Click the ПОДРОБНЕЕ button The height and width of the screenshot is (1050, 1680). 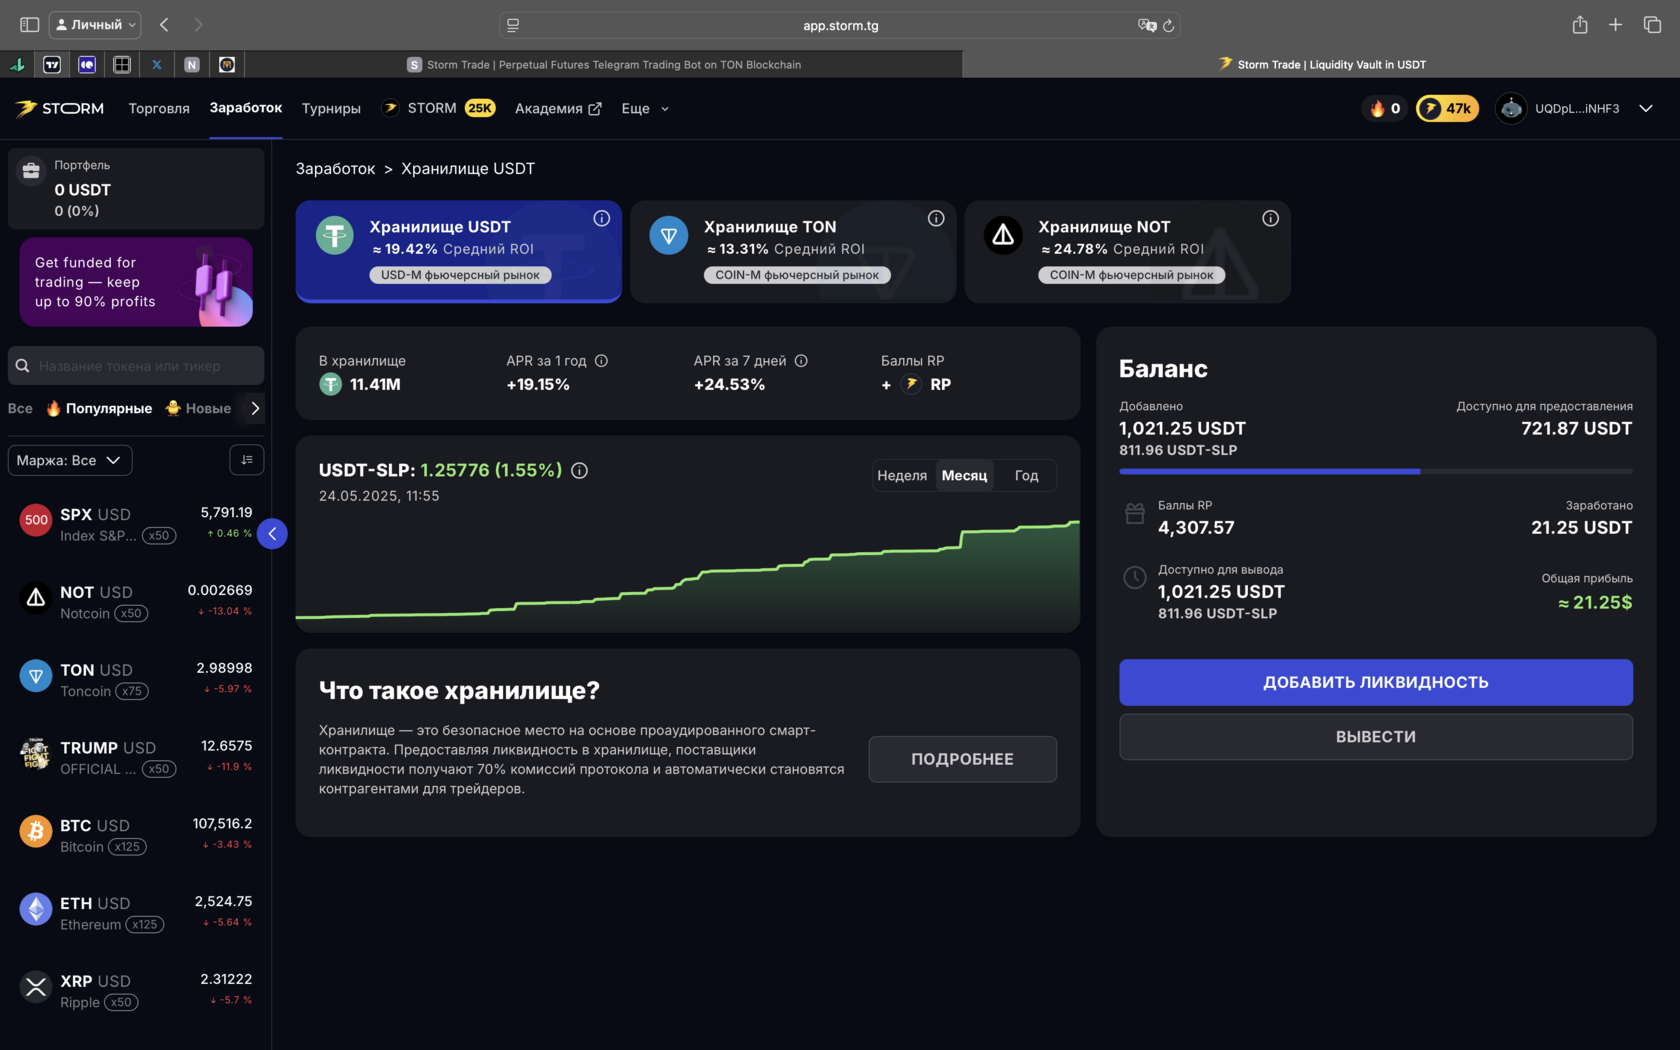pos(962,759)
